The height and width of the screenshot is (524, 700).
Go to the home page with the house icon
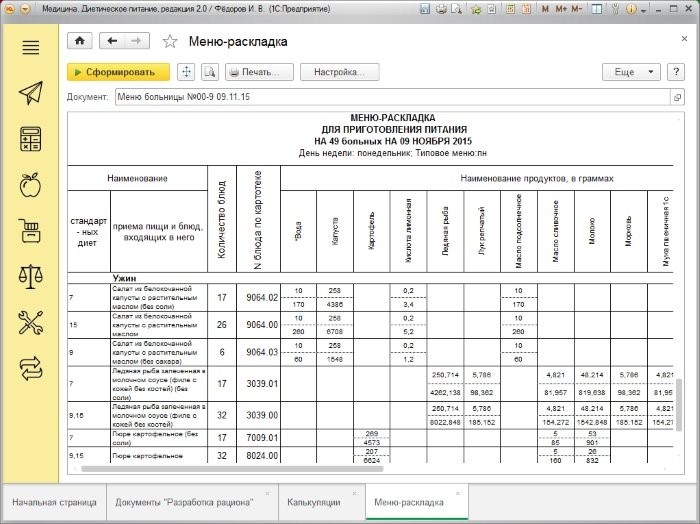tap(79, 41)
